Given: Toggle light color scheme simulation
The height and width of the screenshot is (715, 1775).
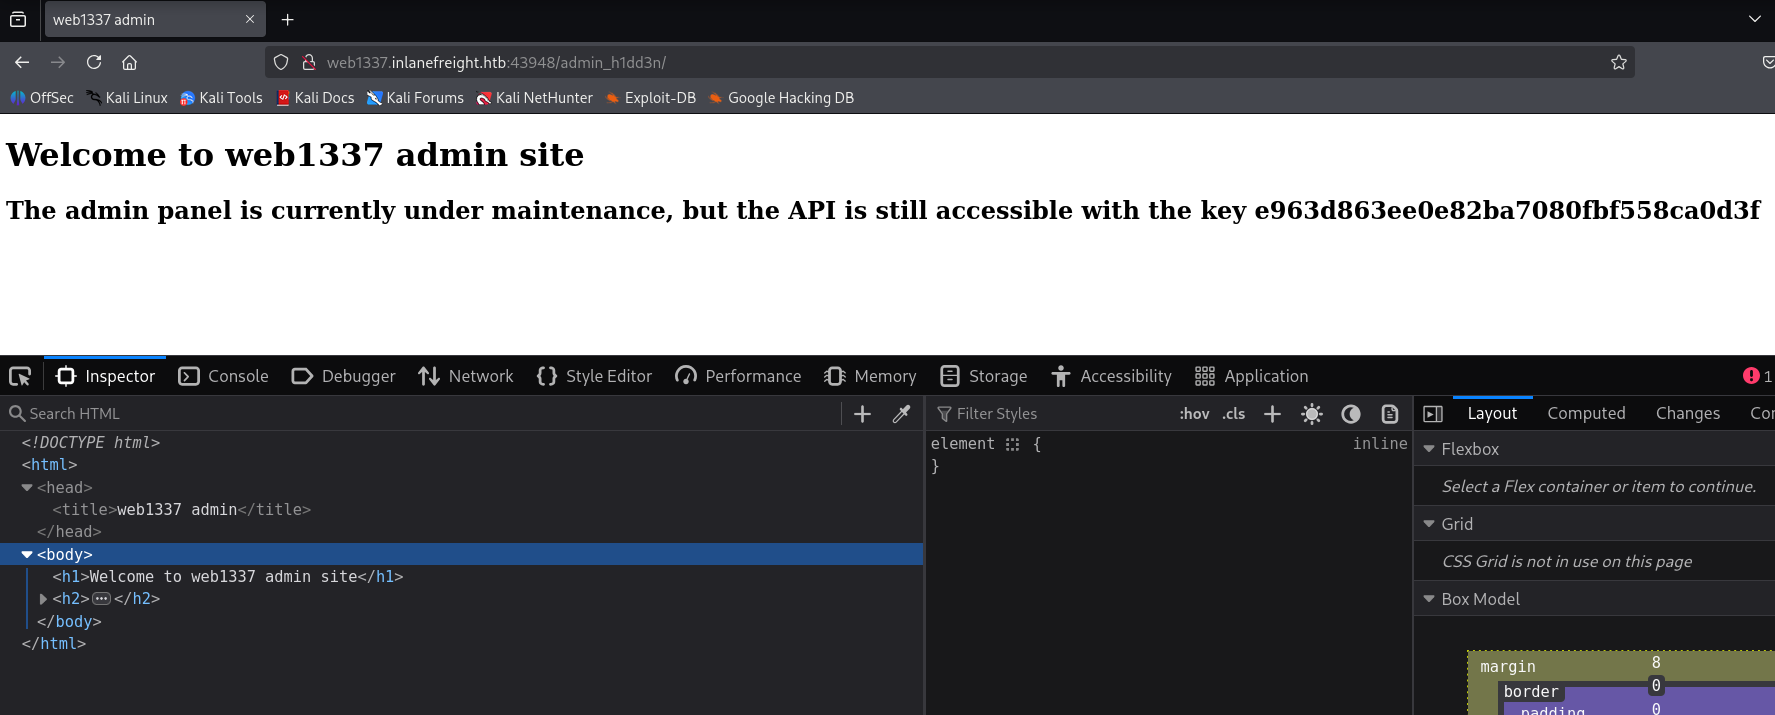Looking at the screenshot, I should tap(1312, 414).
